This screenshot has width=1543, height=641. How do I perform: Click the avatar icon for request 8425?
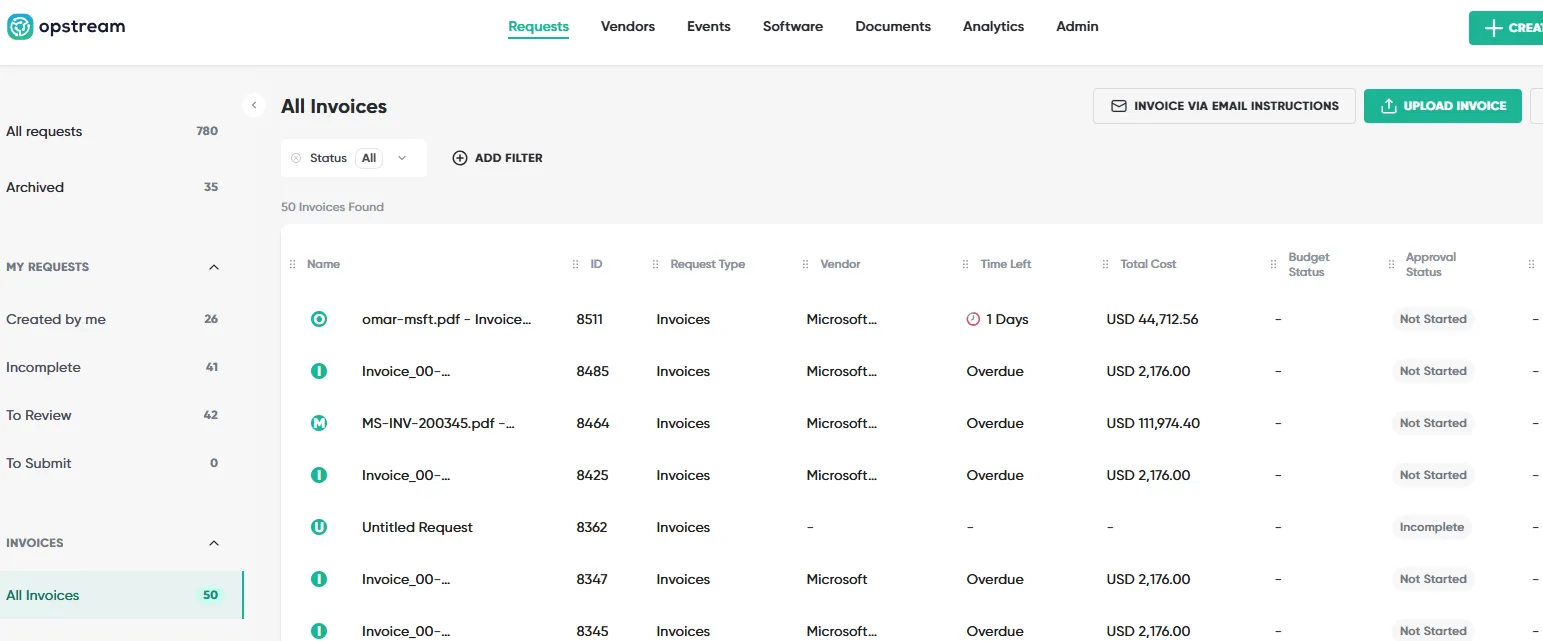pyautogui.click(x=319, y=475)
